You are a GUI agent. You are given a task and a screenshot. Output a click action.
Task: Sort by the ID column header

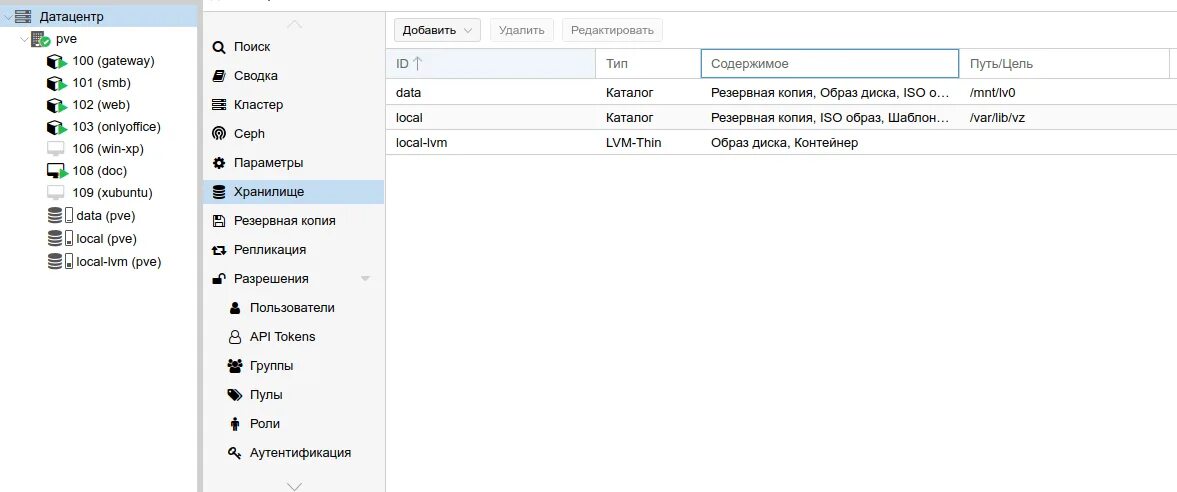point(410,64)
